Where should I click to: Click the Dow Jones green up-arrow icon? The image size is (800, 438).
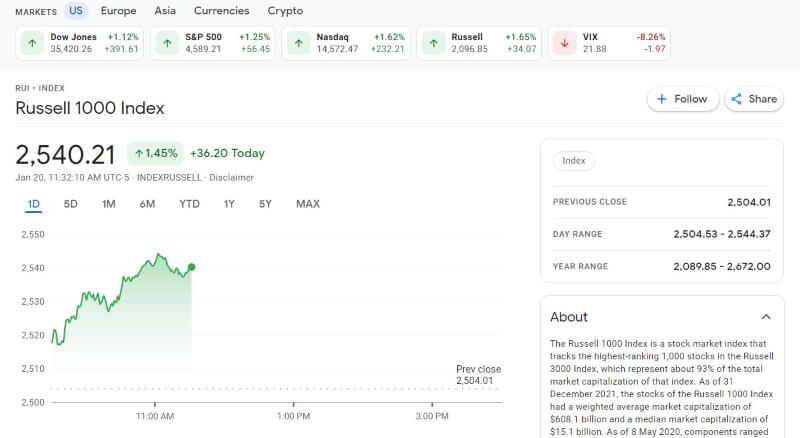32,43
